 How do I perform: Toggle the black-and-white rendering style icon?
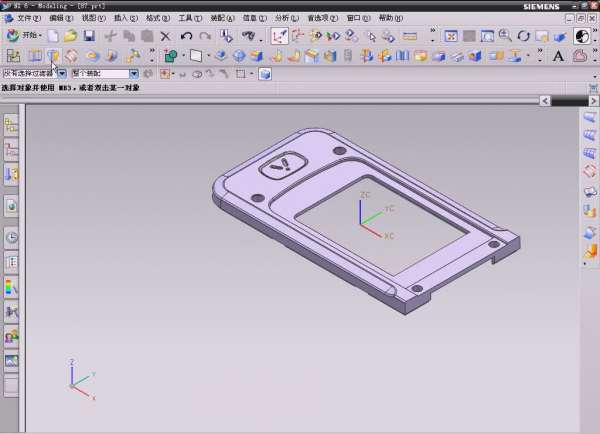coord(583,36)
